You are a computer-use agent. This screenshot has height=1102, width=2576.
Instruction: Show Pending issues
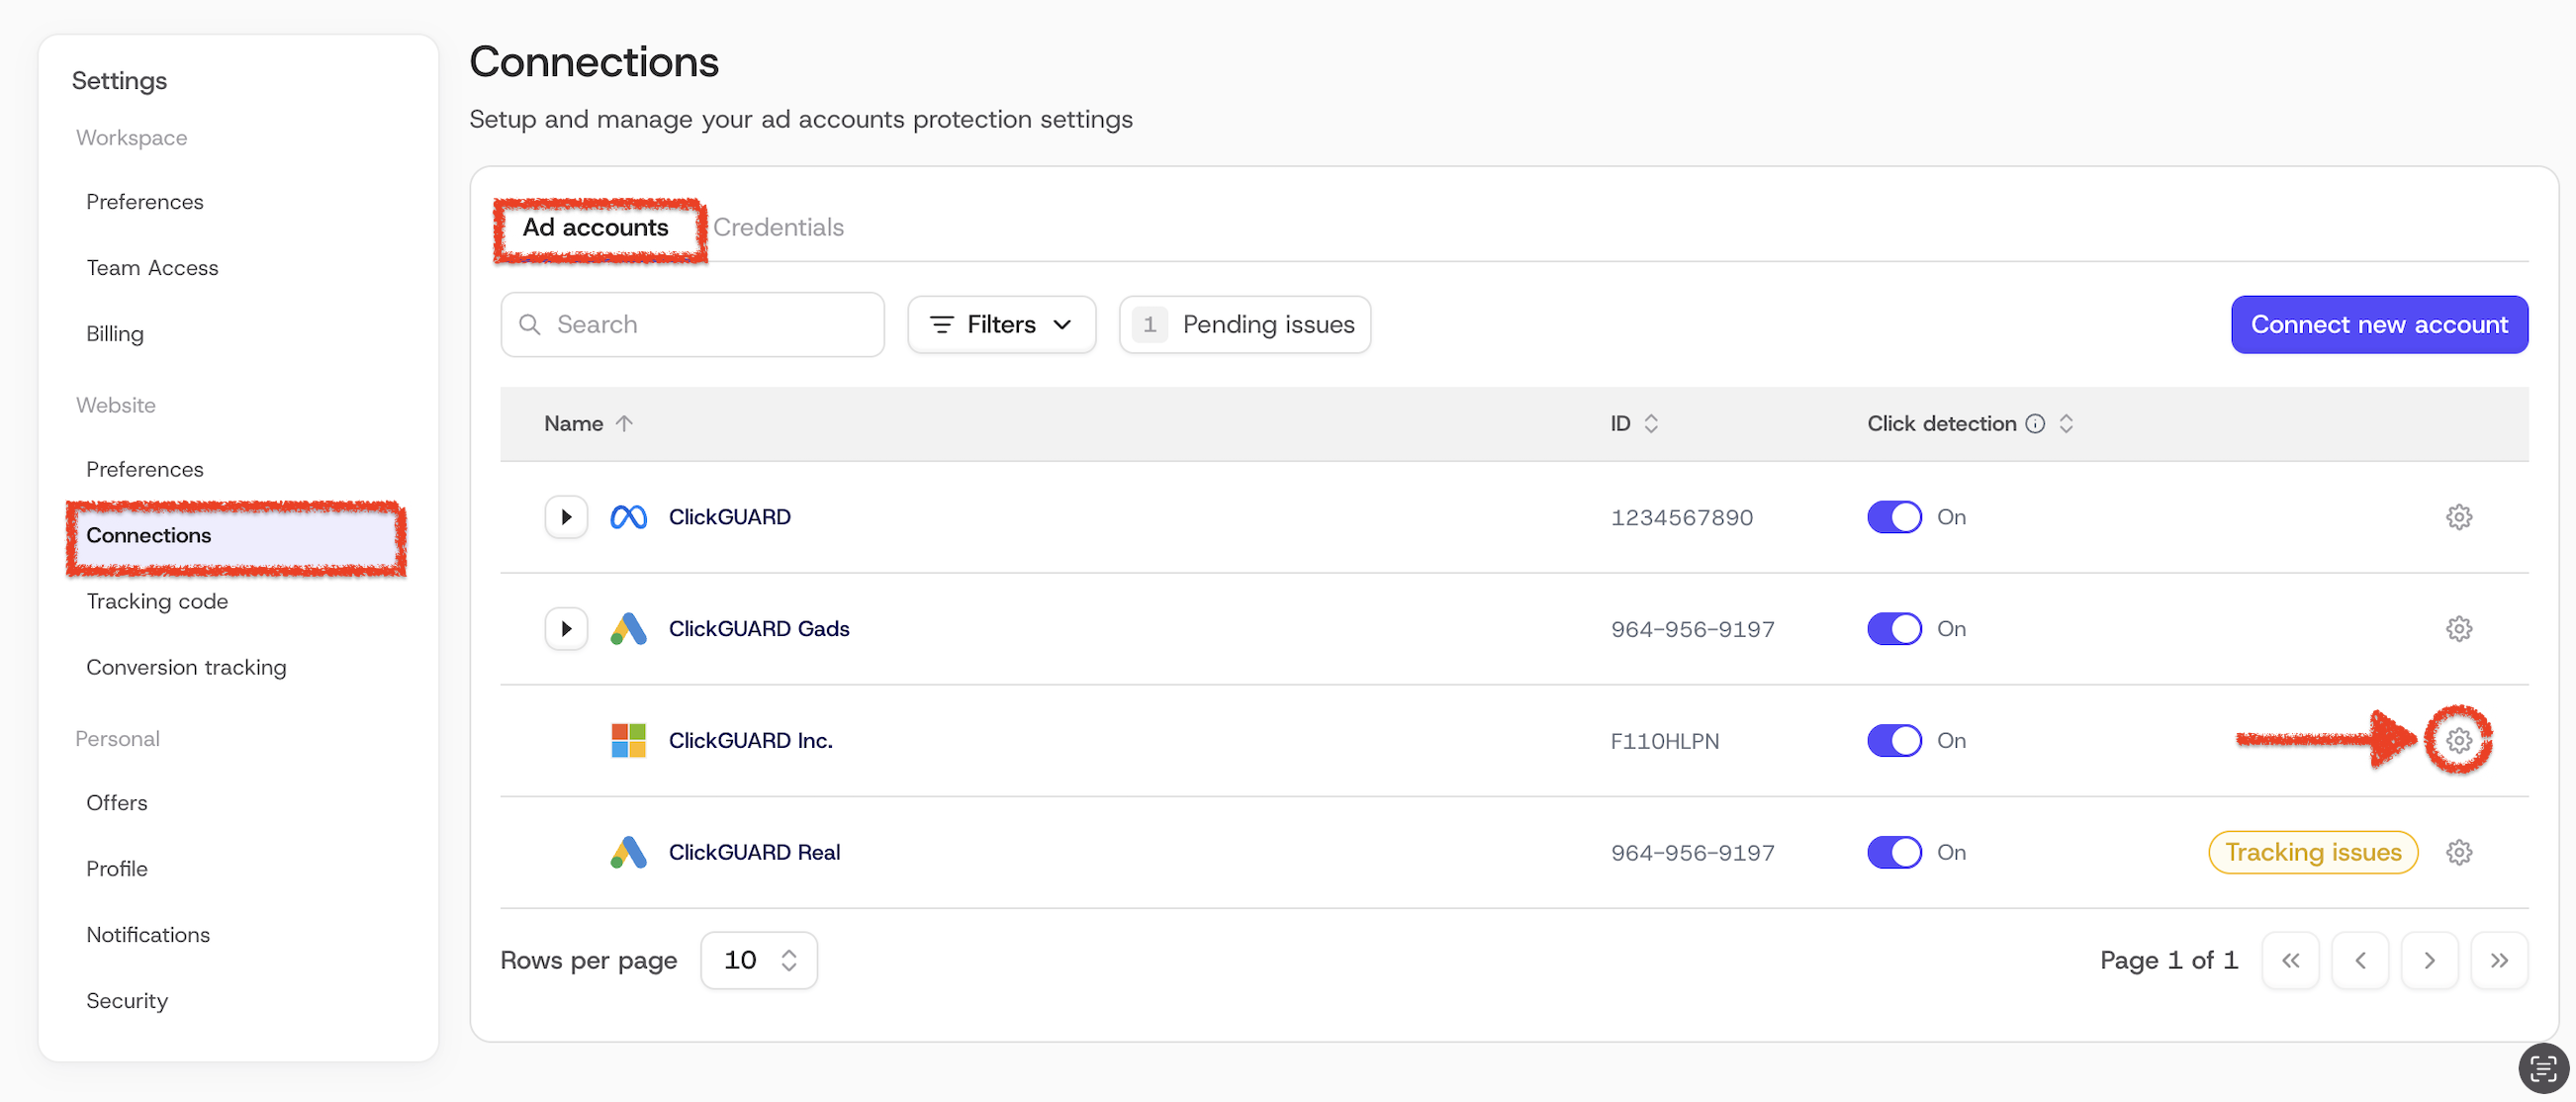[1244, 325]
